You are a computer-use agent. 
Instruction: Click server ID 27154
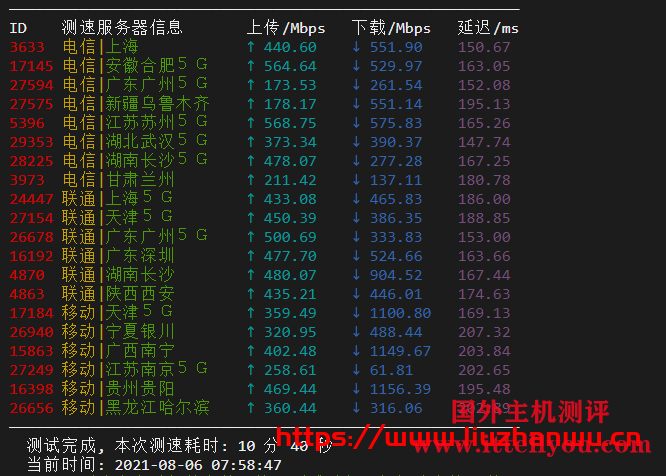click(31, 218)
